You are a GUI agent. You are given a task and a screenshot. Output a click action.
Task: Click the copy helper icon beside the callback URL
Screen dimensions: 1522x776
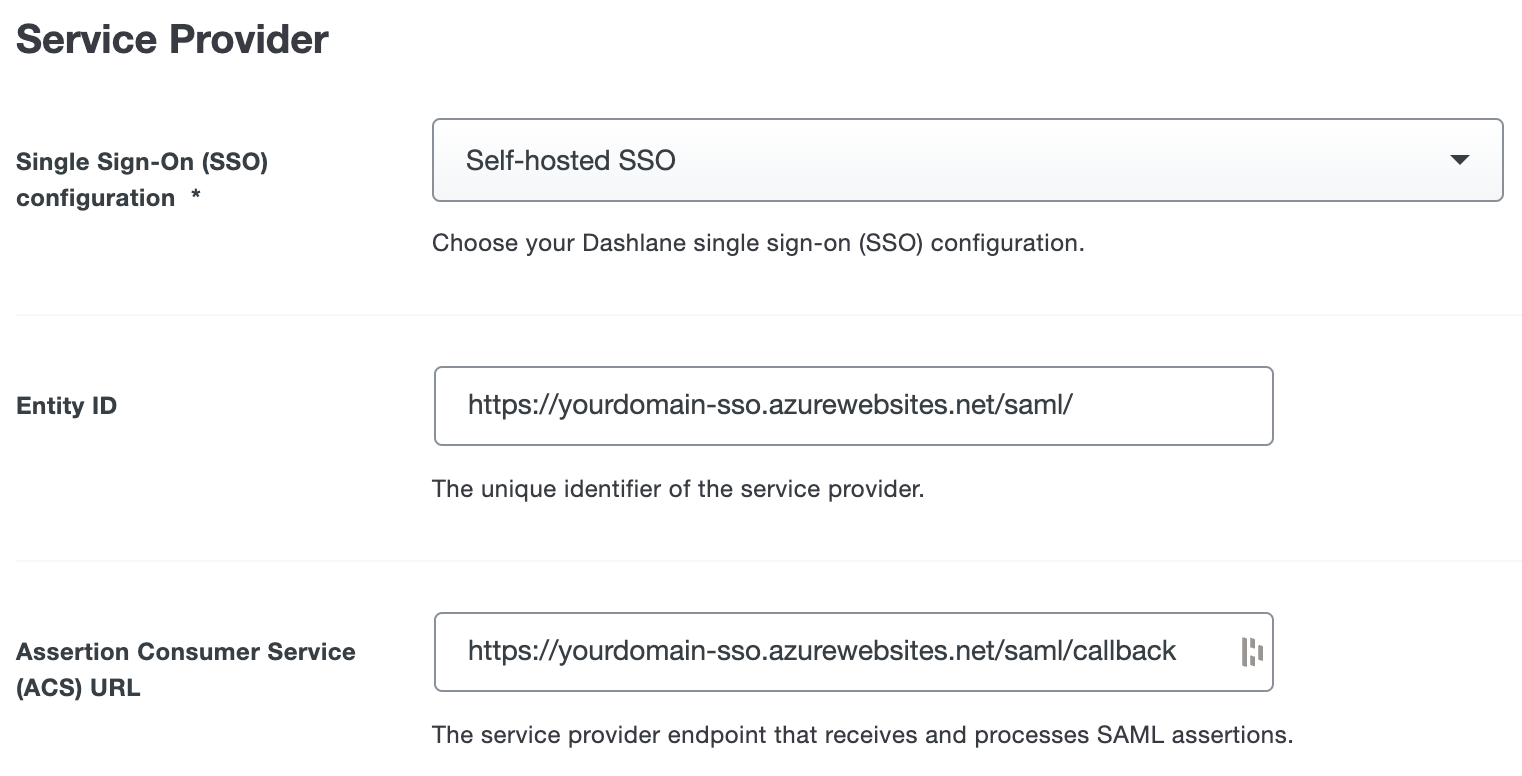(1253, 651)
